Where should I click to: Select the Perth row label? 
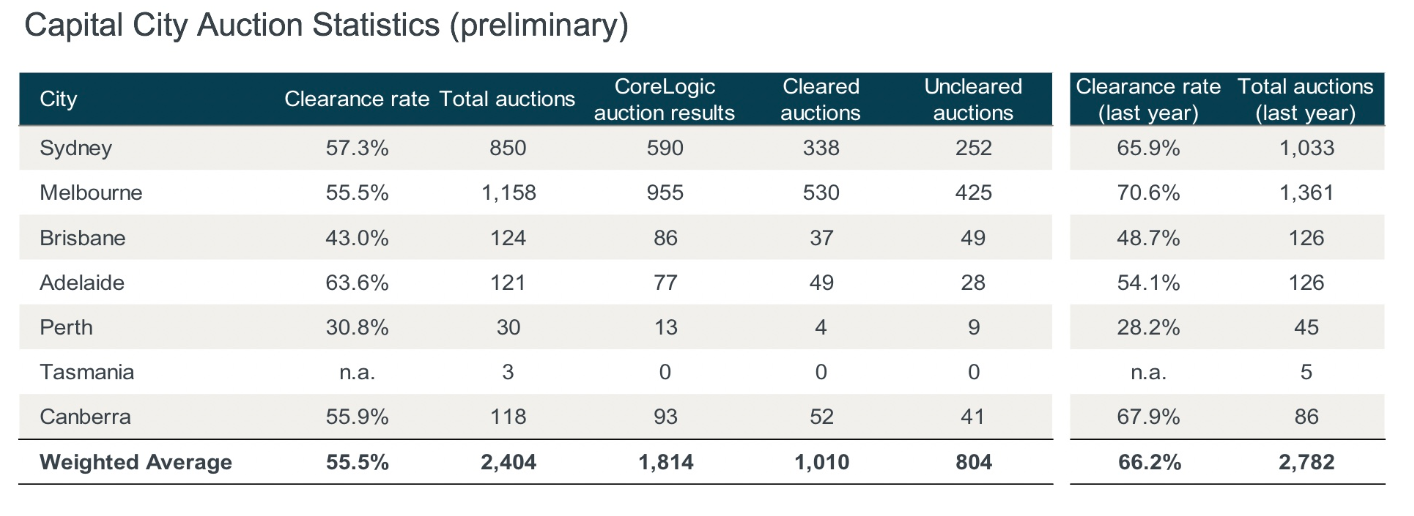coord(66,327)
